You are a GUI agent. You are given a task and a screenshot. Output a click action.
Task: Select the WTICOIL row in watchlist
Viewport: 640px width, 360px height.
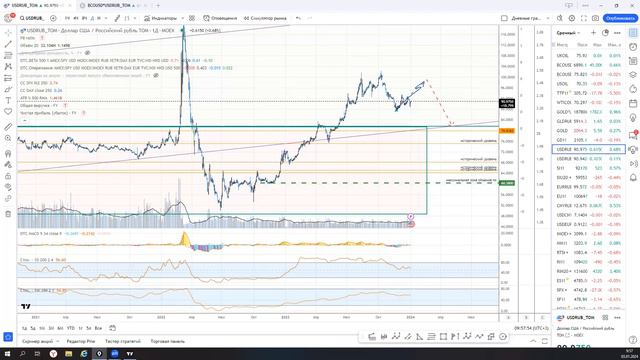[x=589, y=102]
